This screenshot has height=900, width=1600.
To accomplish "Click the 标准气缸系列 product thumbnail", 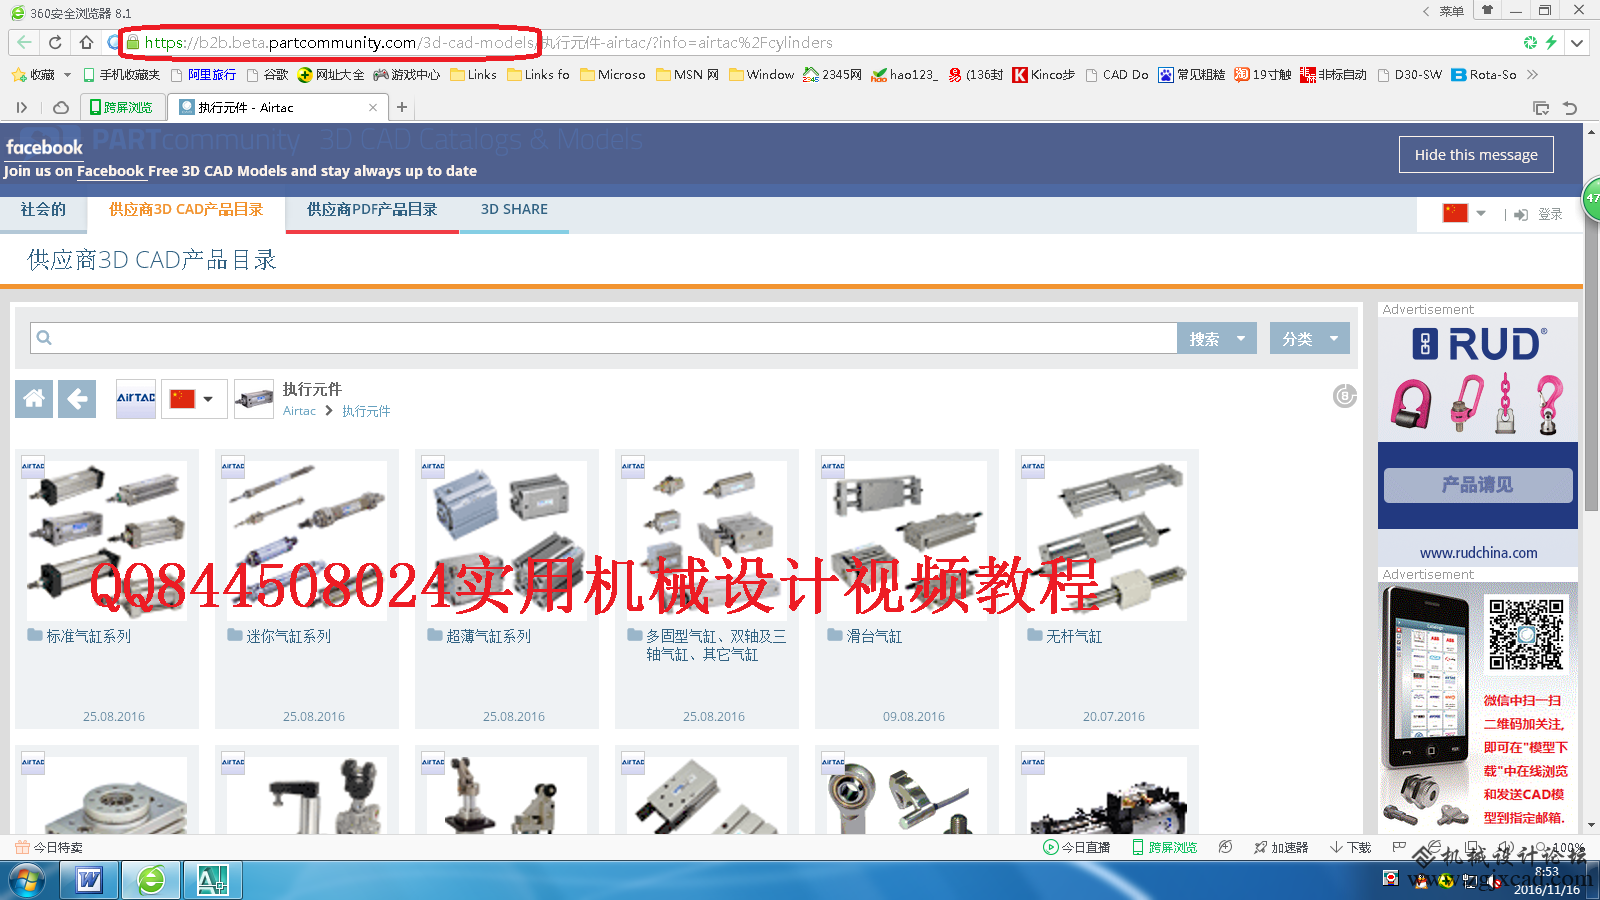I will pos(107,540).
